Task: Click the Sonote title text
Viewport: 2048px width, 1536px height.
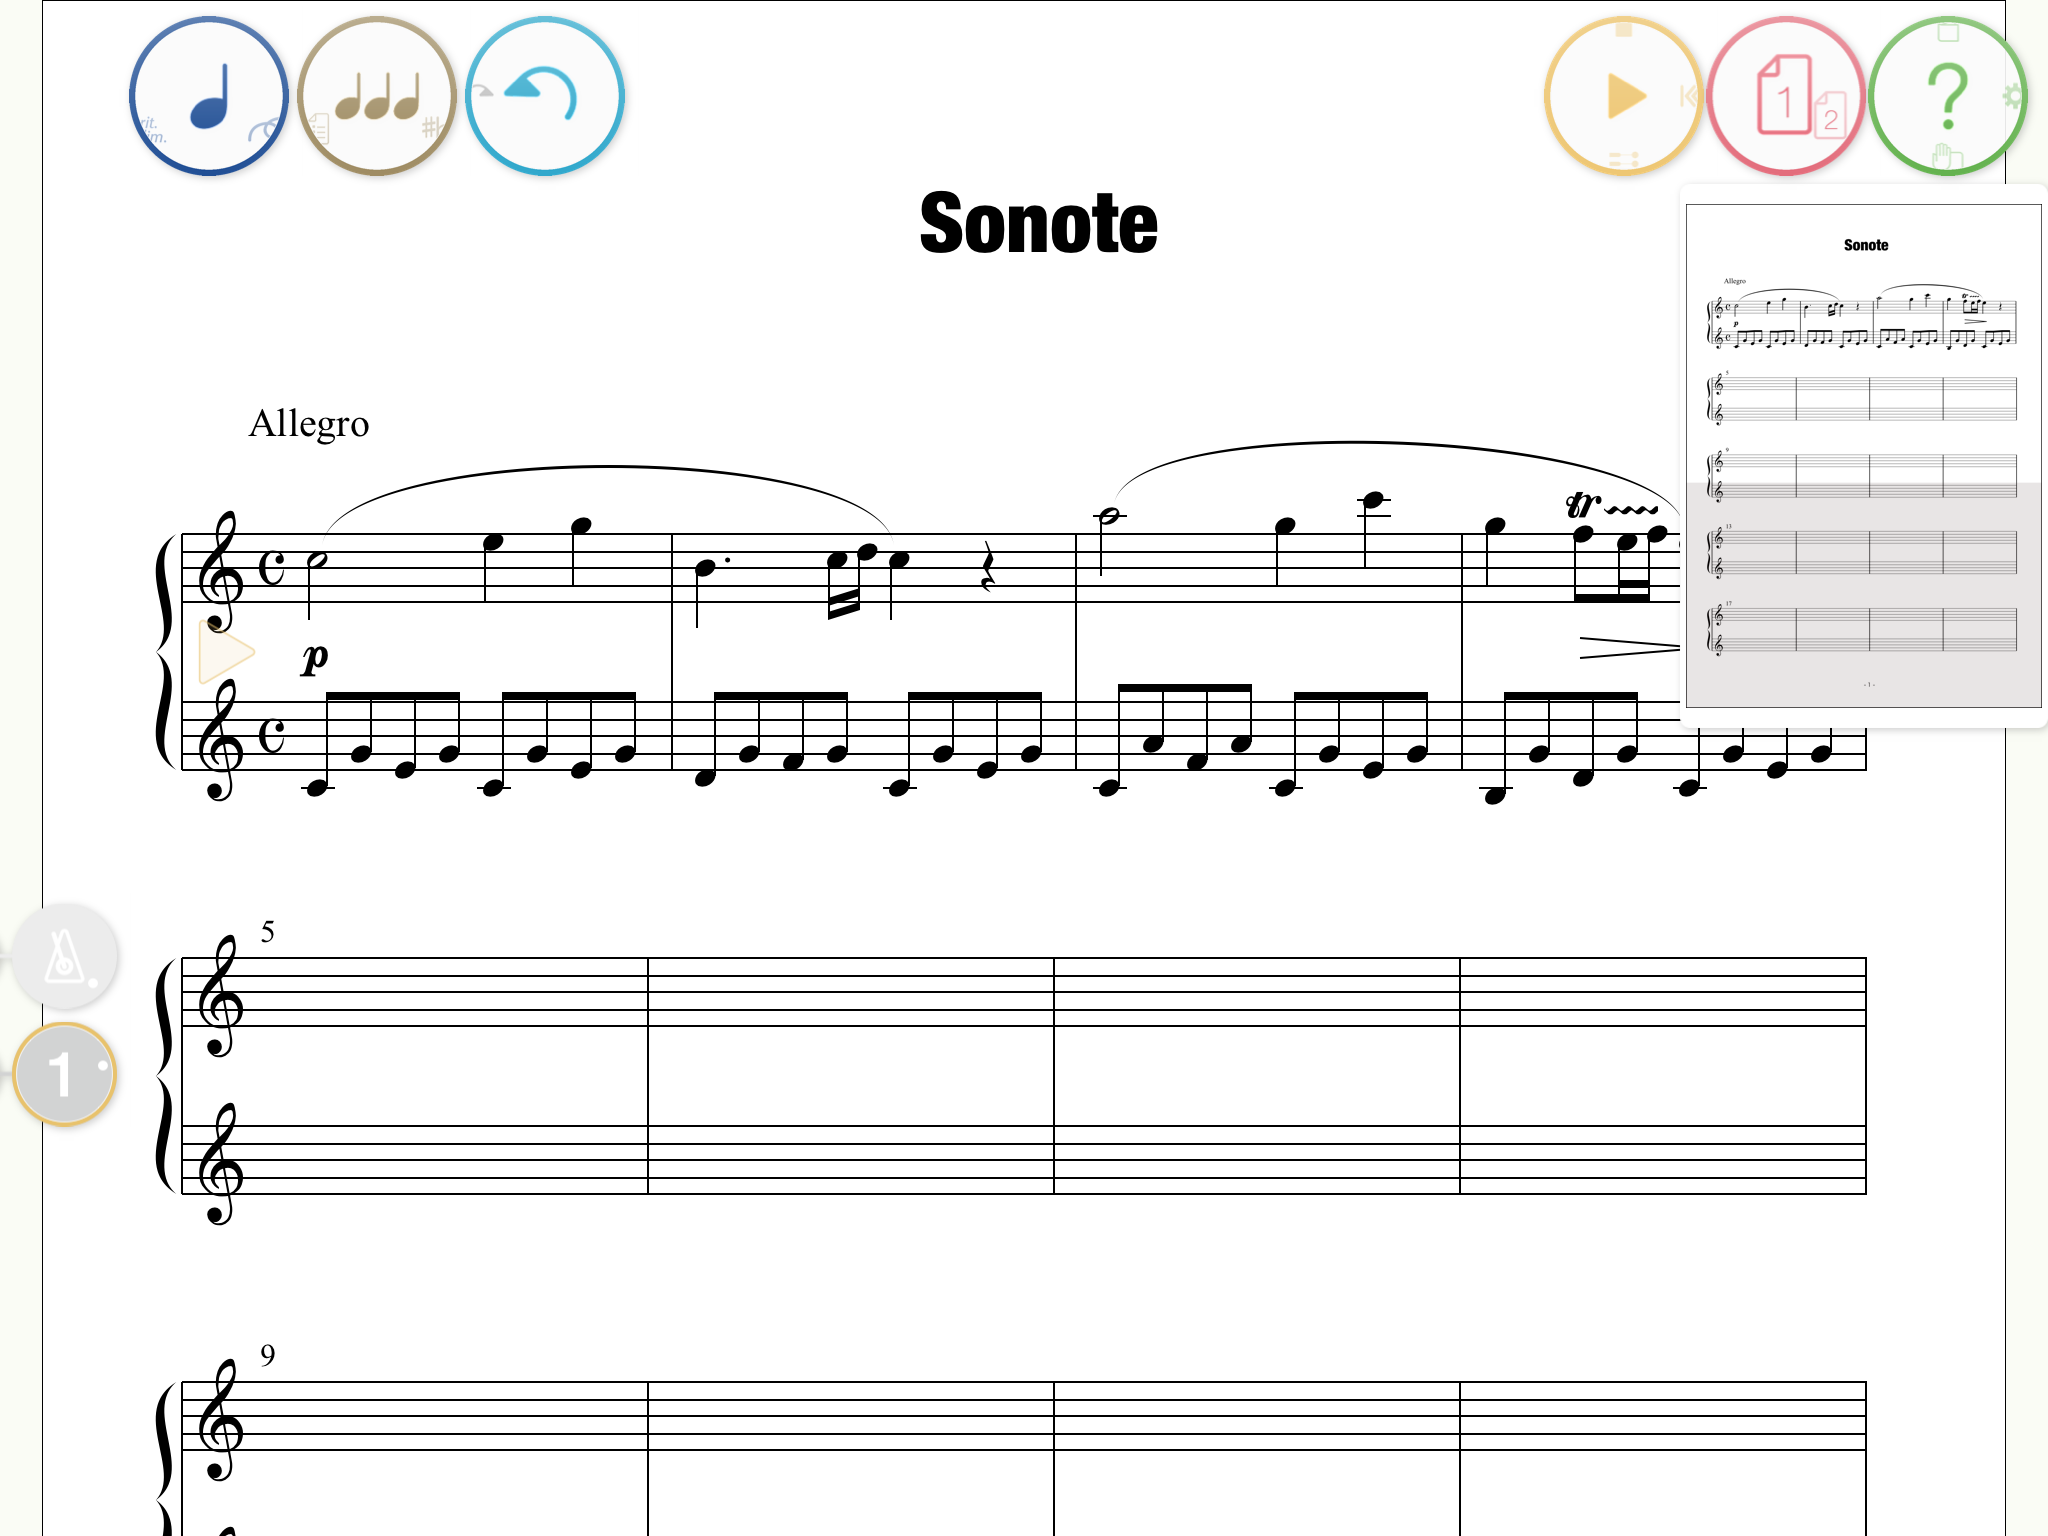Action: point(1038,223)
